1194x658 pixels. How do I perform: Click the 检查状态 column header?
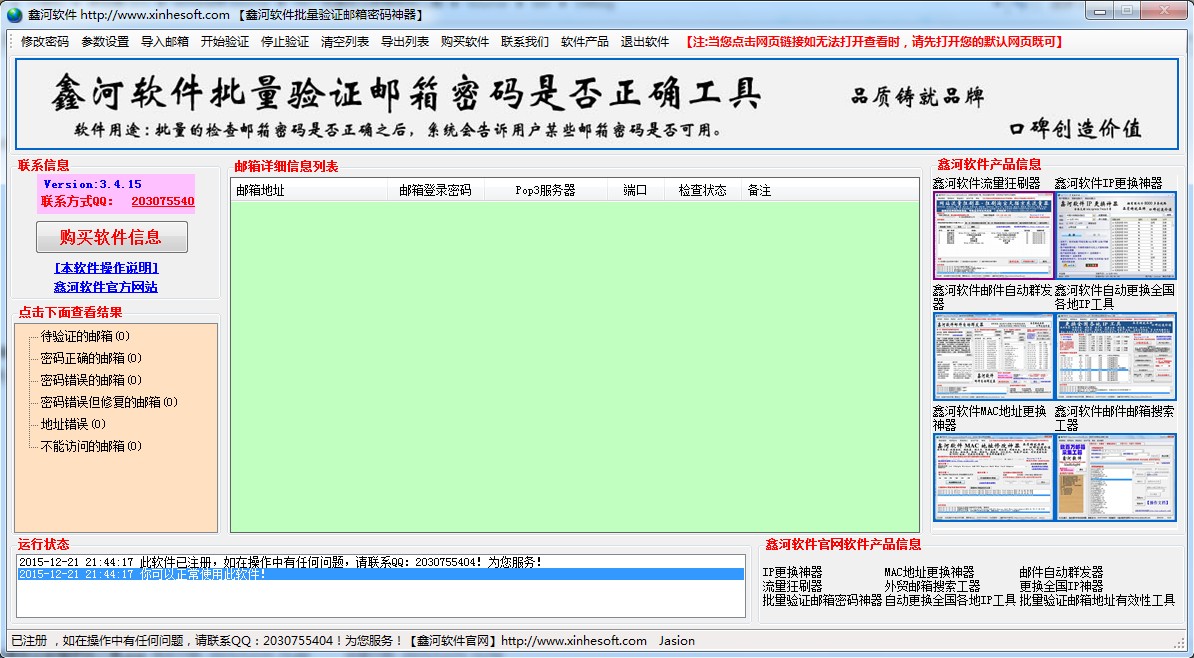click(x=702, y=190)
